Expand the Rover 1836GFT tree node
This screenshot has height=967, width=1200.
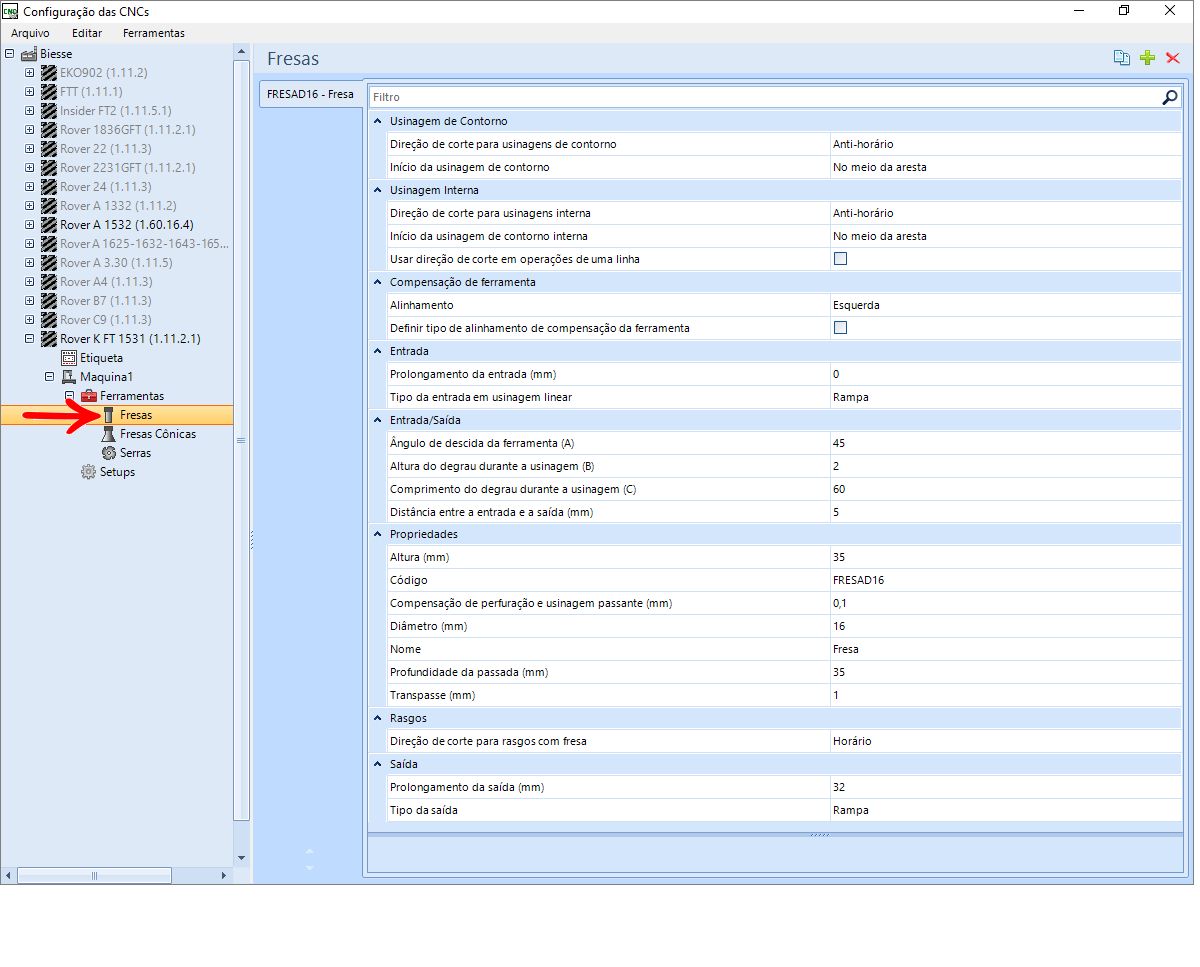pyautogui.click(x=29, y=130)
